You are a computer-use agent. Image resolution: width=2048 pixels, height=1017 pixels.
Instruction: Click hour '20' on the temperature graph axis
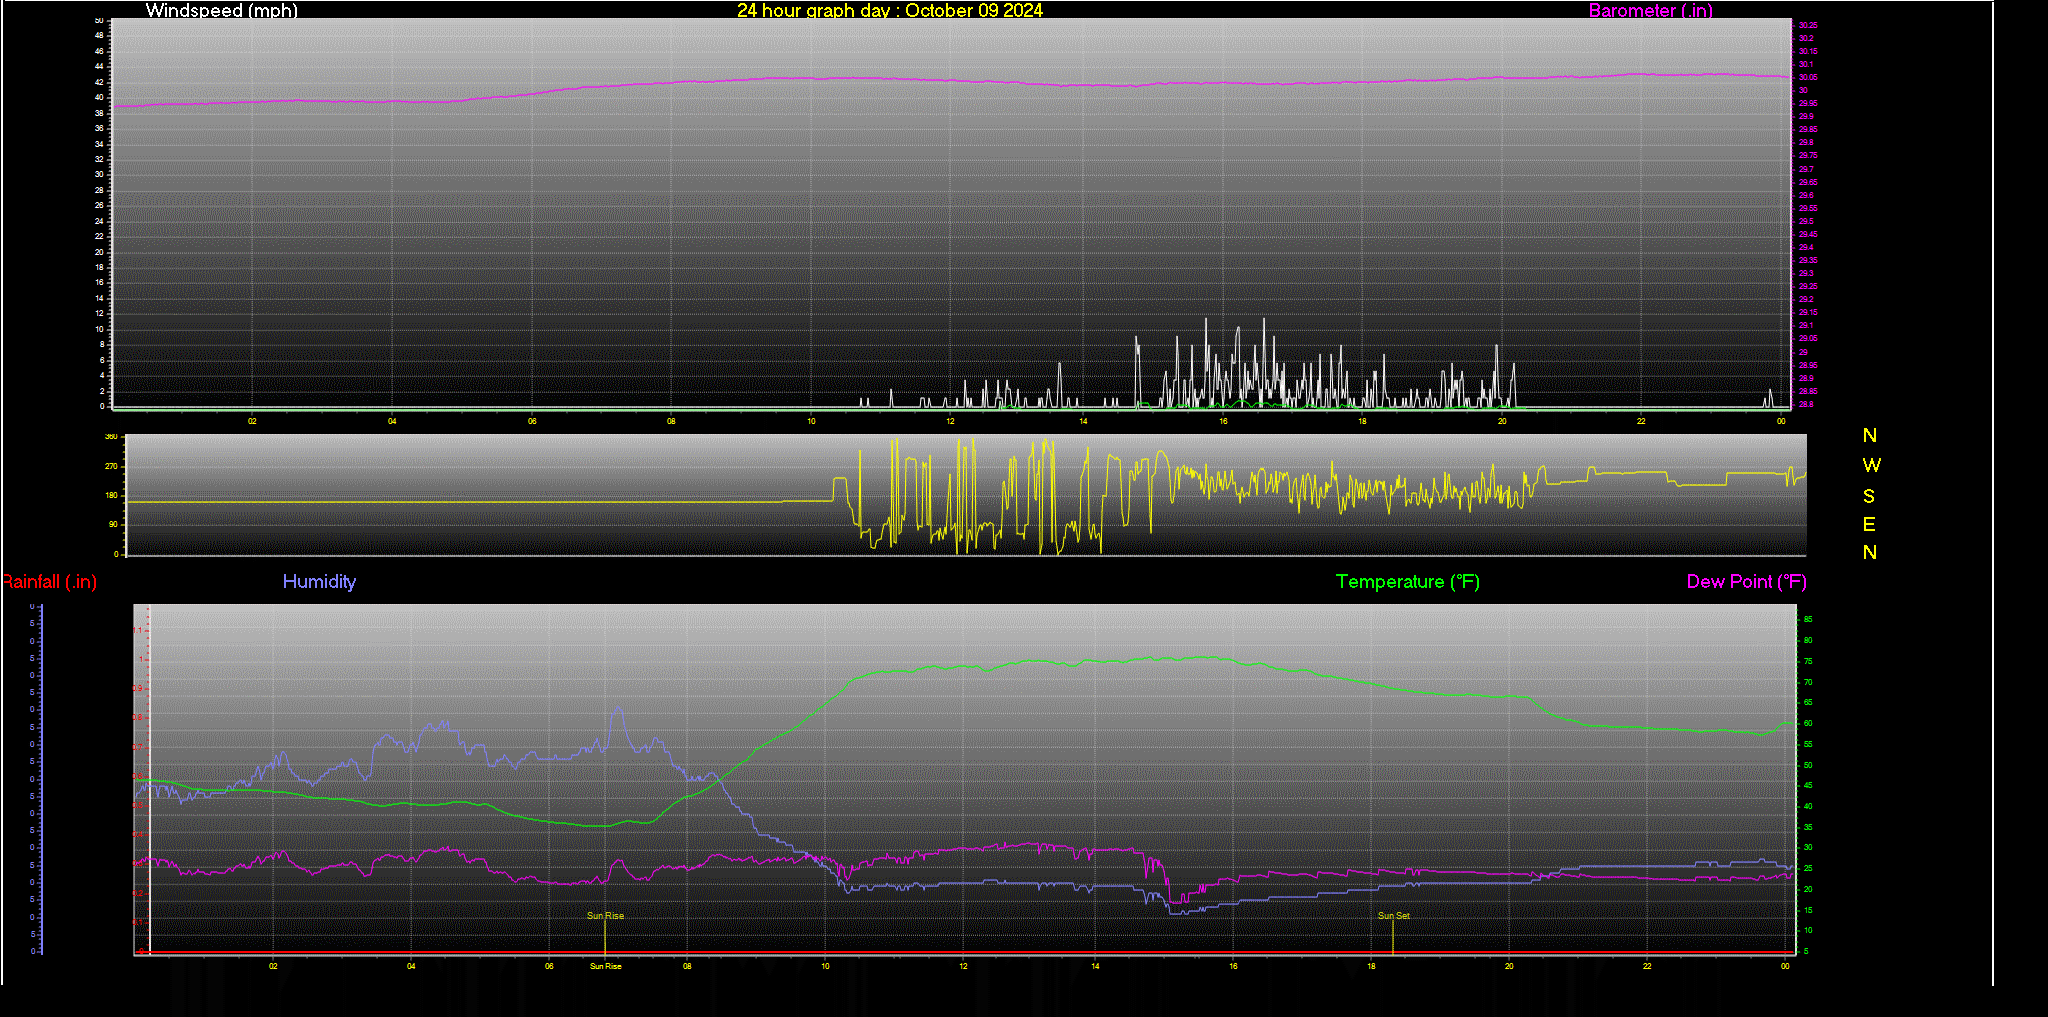click(x=1509, y=966)
